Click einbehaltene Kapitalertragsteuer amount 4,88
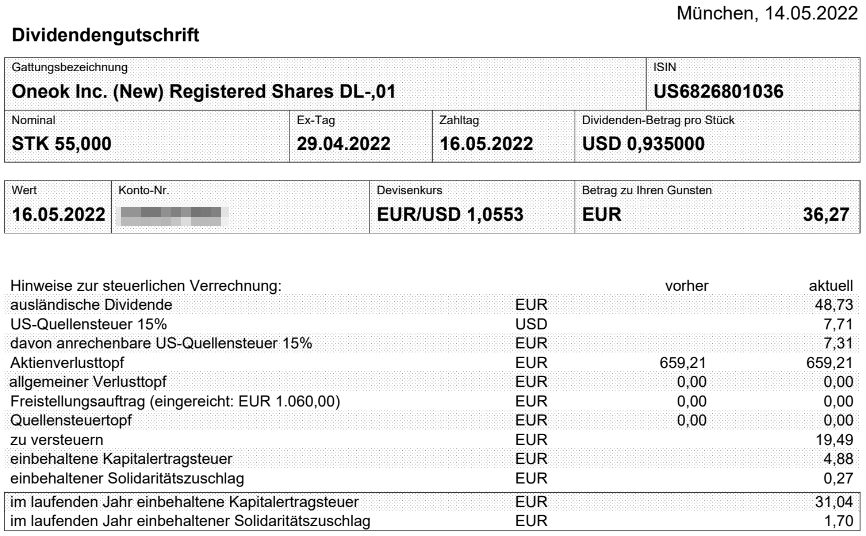 point(838,460)
